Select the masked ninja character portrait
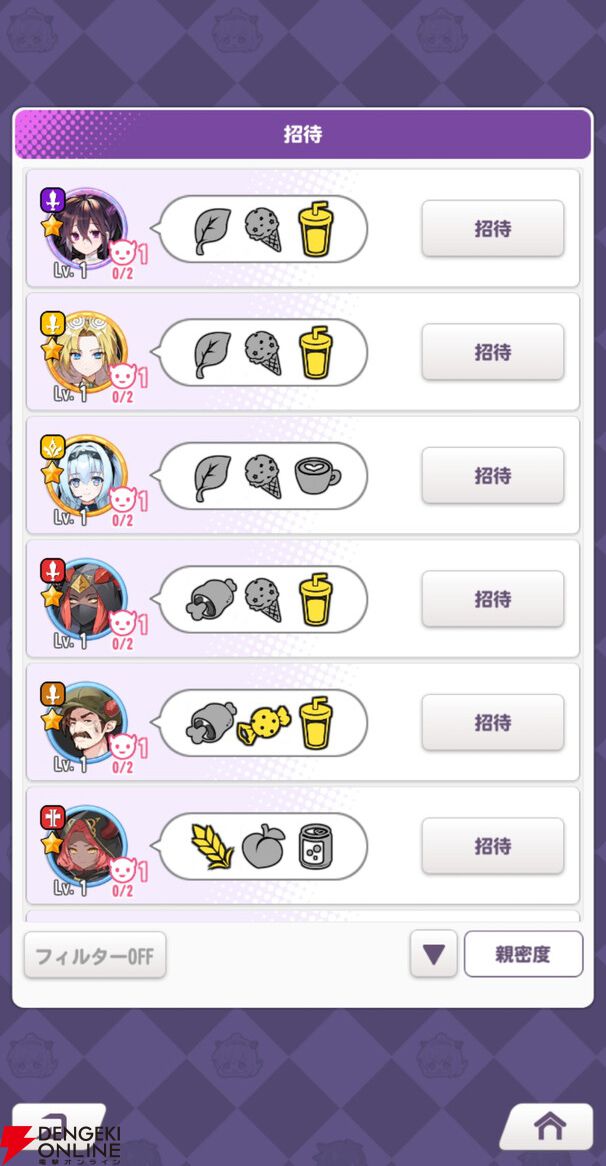606x1166 pixels. tap(86, 598)
